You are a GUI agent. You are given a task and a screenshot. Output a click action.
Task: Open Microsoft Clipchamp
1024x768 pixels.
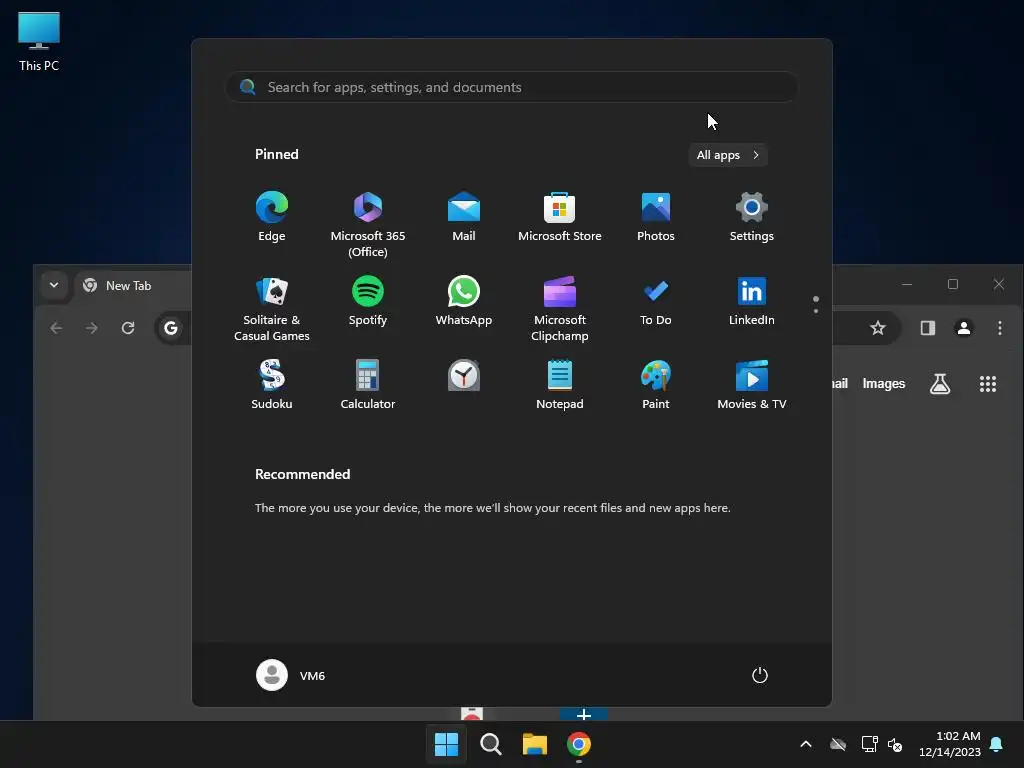(560, 309)
